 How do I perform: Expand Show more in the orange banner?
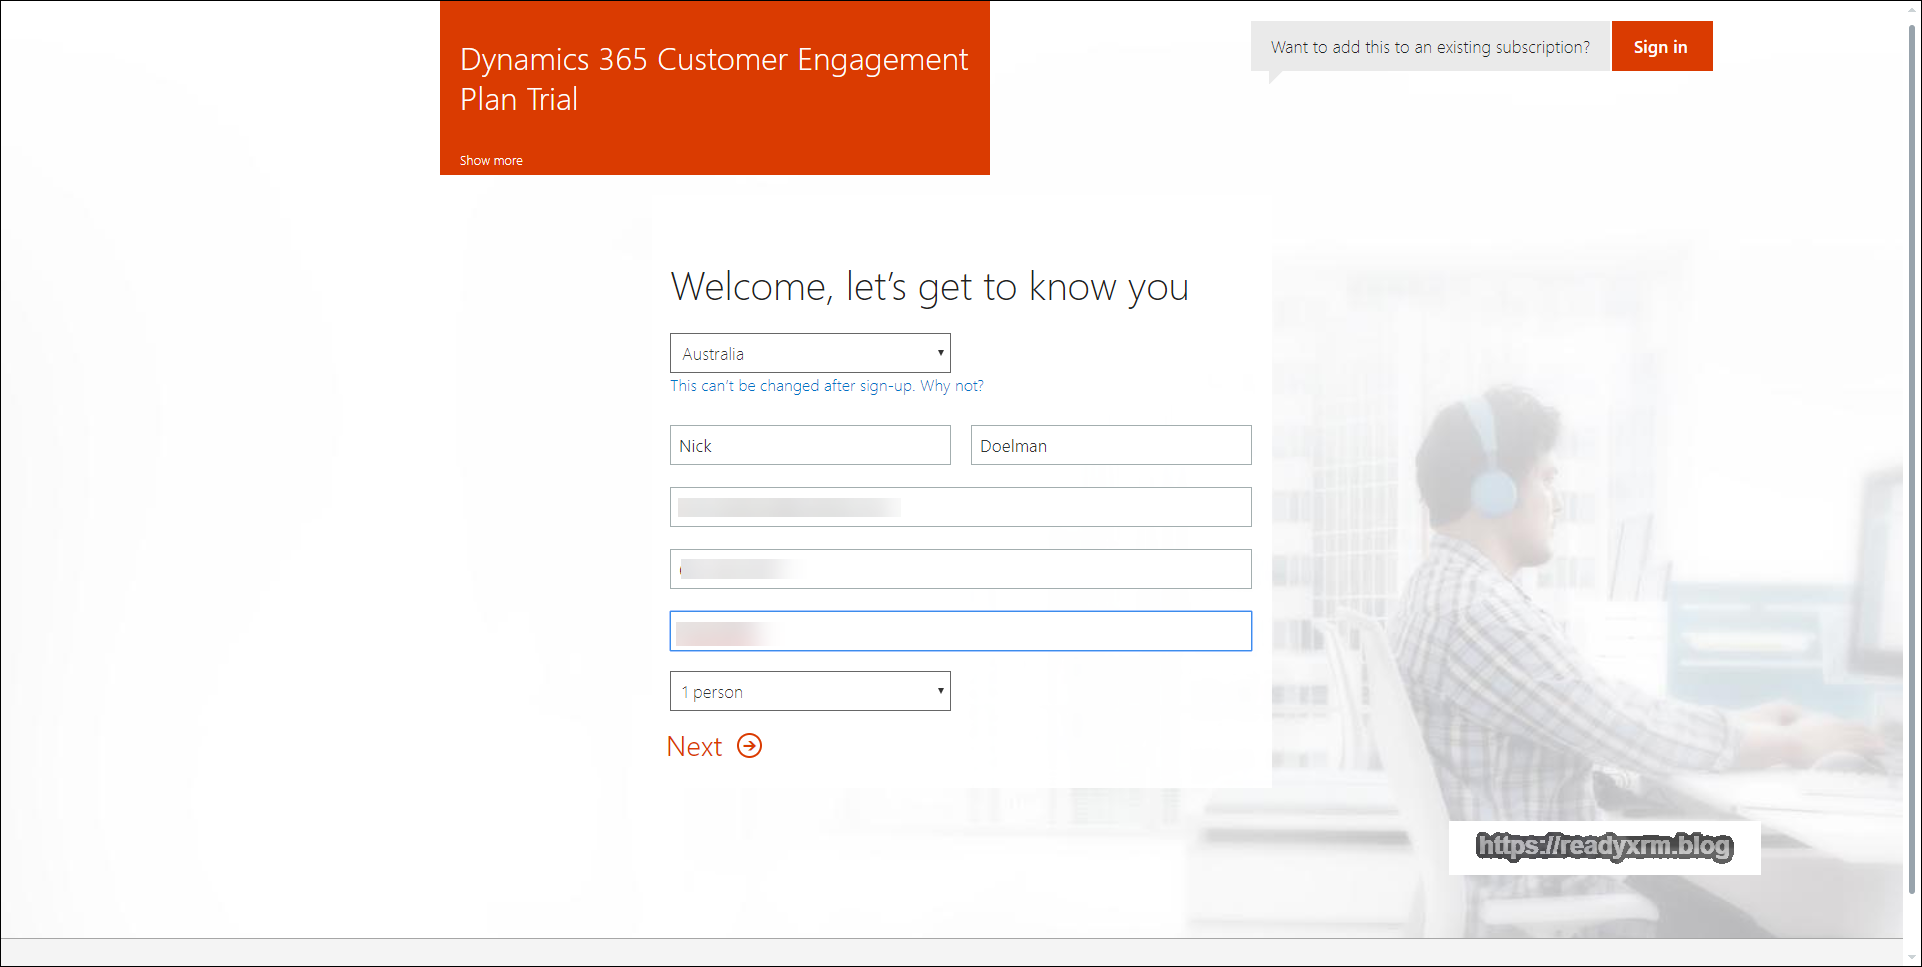[x=491, y=160]
